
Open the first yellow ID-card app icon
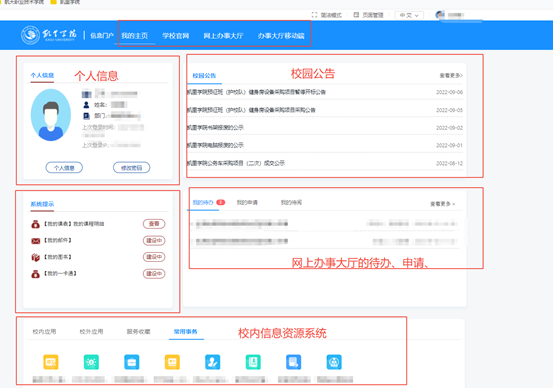[x=51, y=362]
